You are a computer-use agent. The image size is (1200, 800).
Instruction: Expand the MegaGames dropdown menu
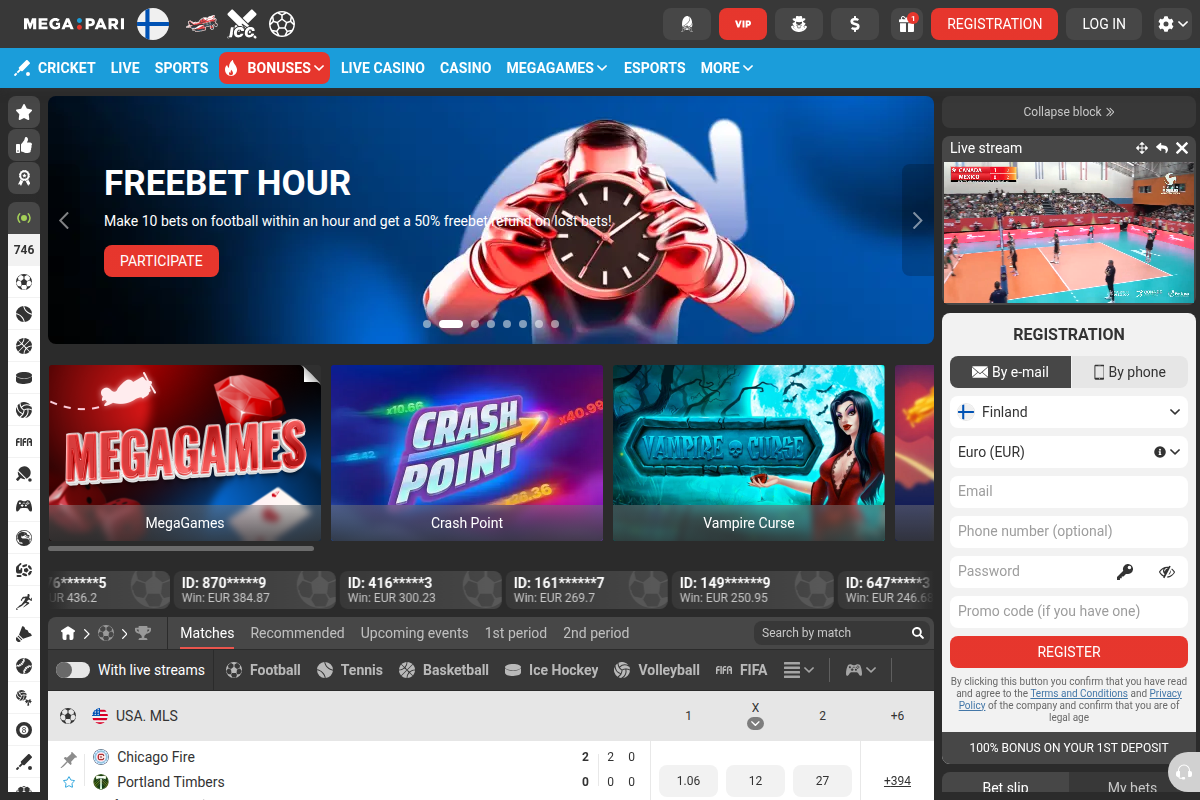click(557, 68)
